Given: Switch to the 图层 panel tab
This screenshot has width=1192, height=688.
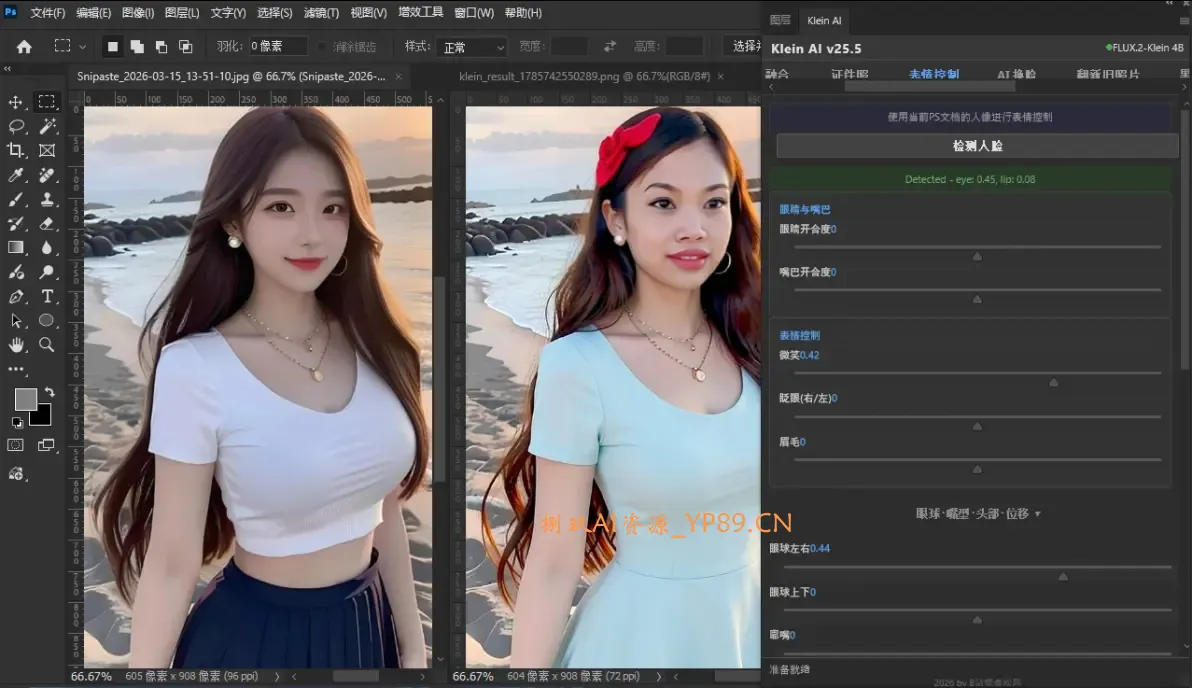Looking at the screenshot, I should 780,21.
